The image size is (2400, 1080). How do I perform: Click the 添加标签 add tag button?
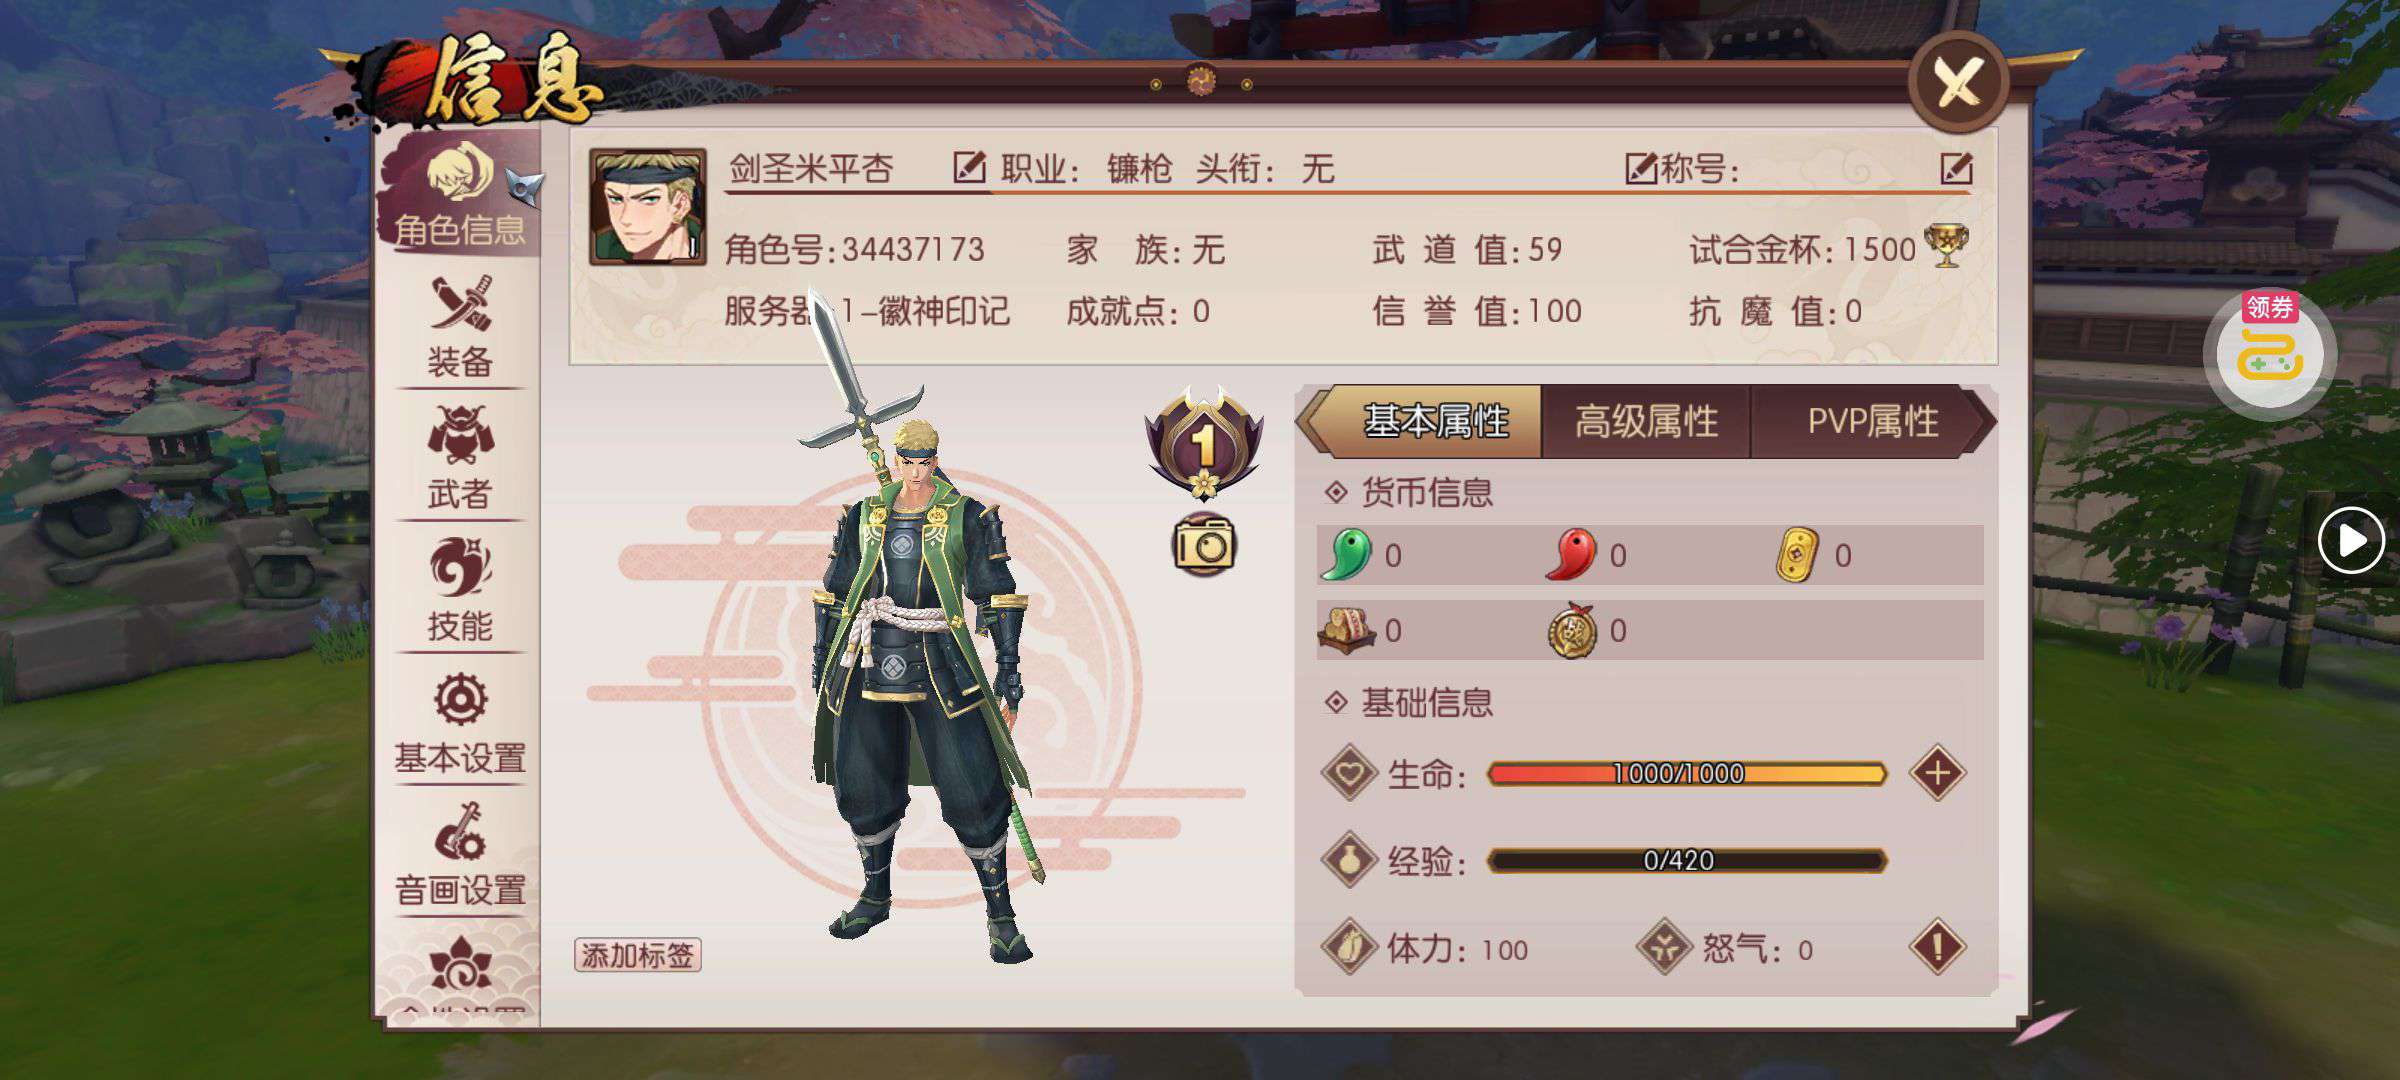(638, 955)
